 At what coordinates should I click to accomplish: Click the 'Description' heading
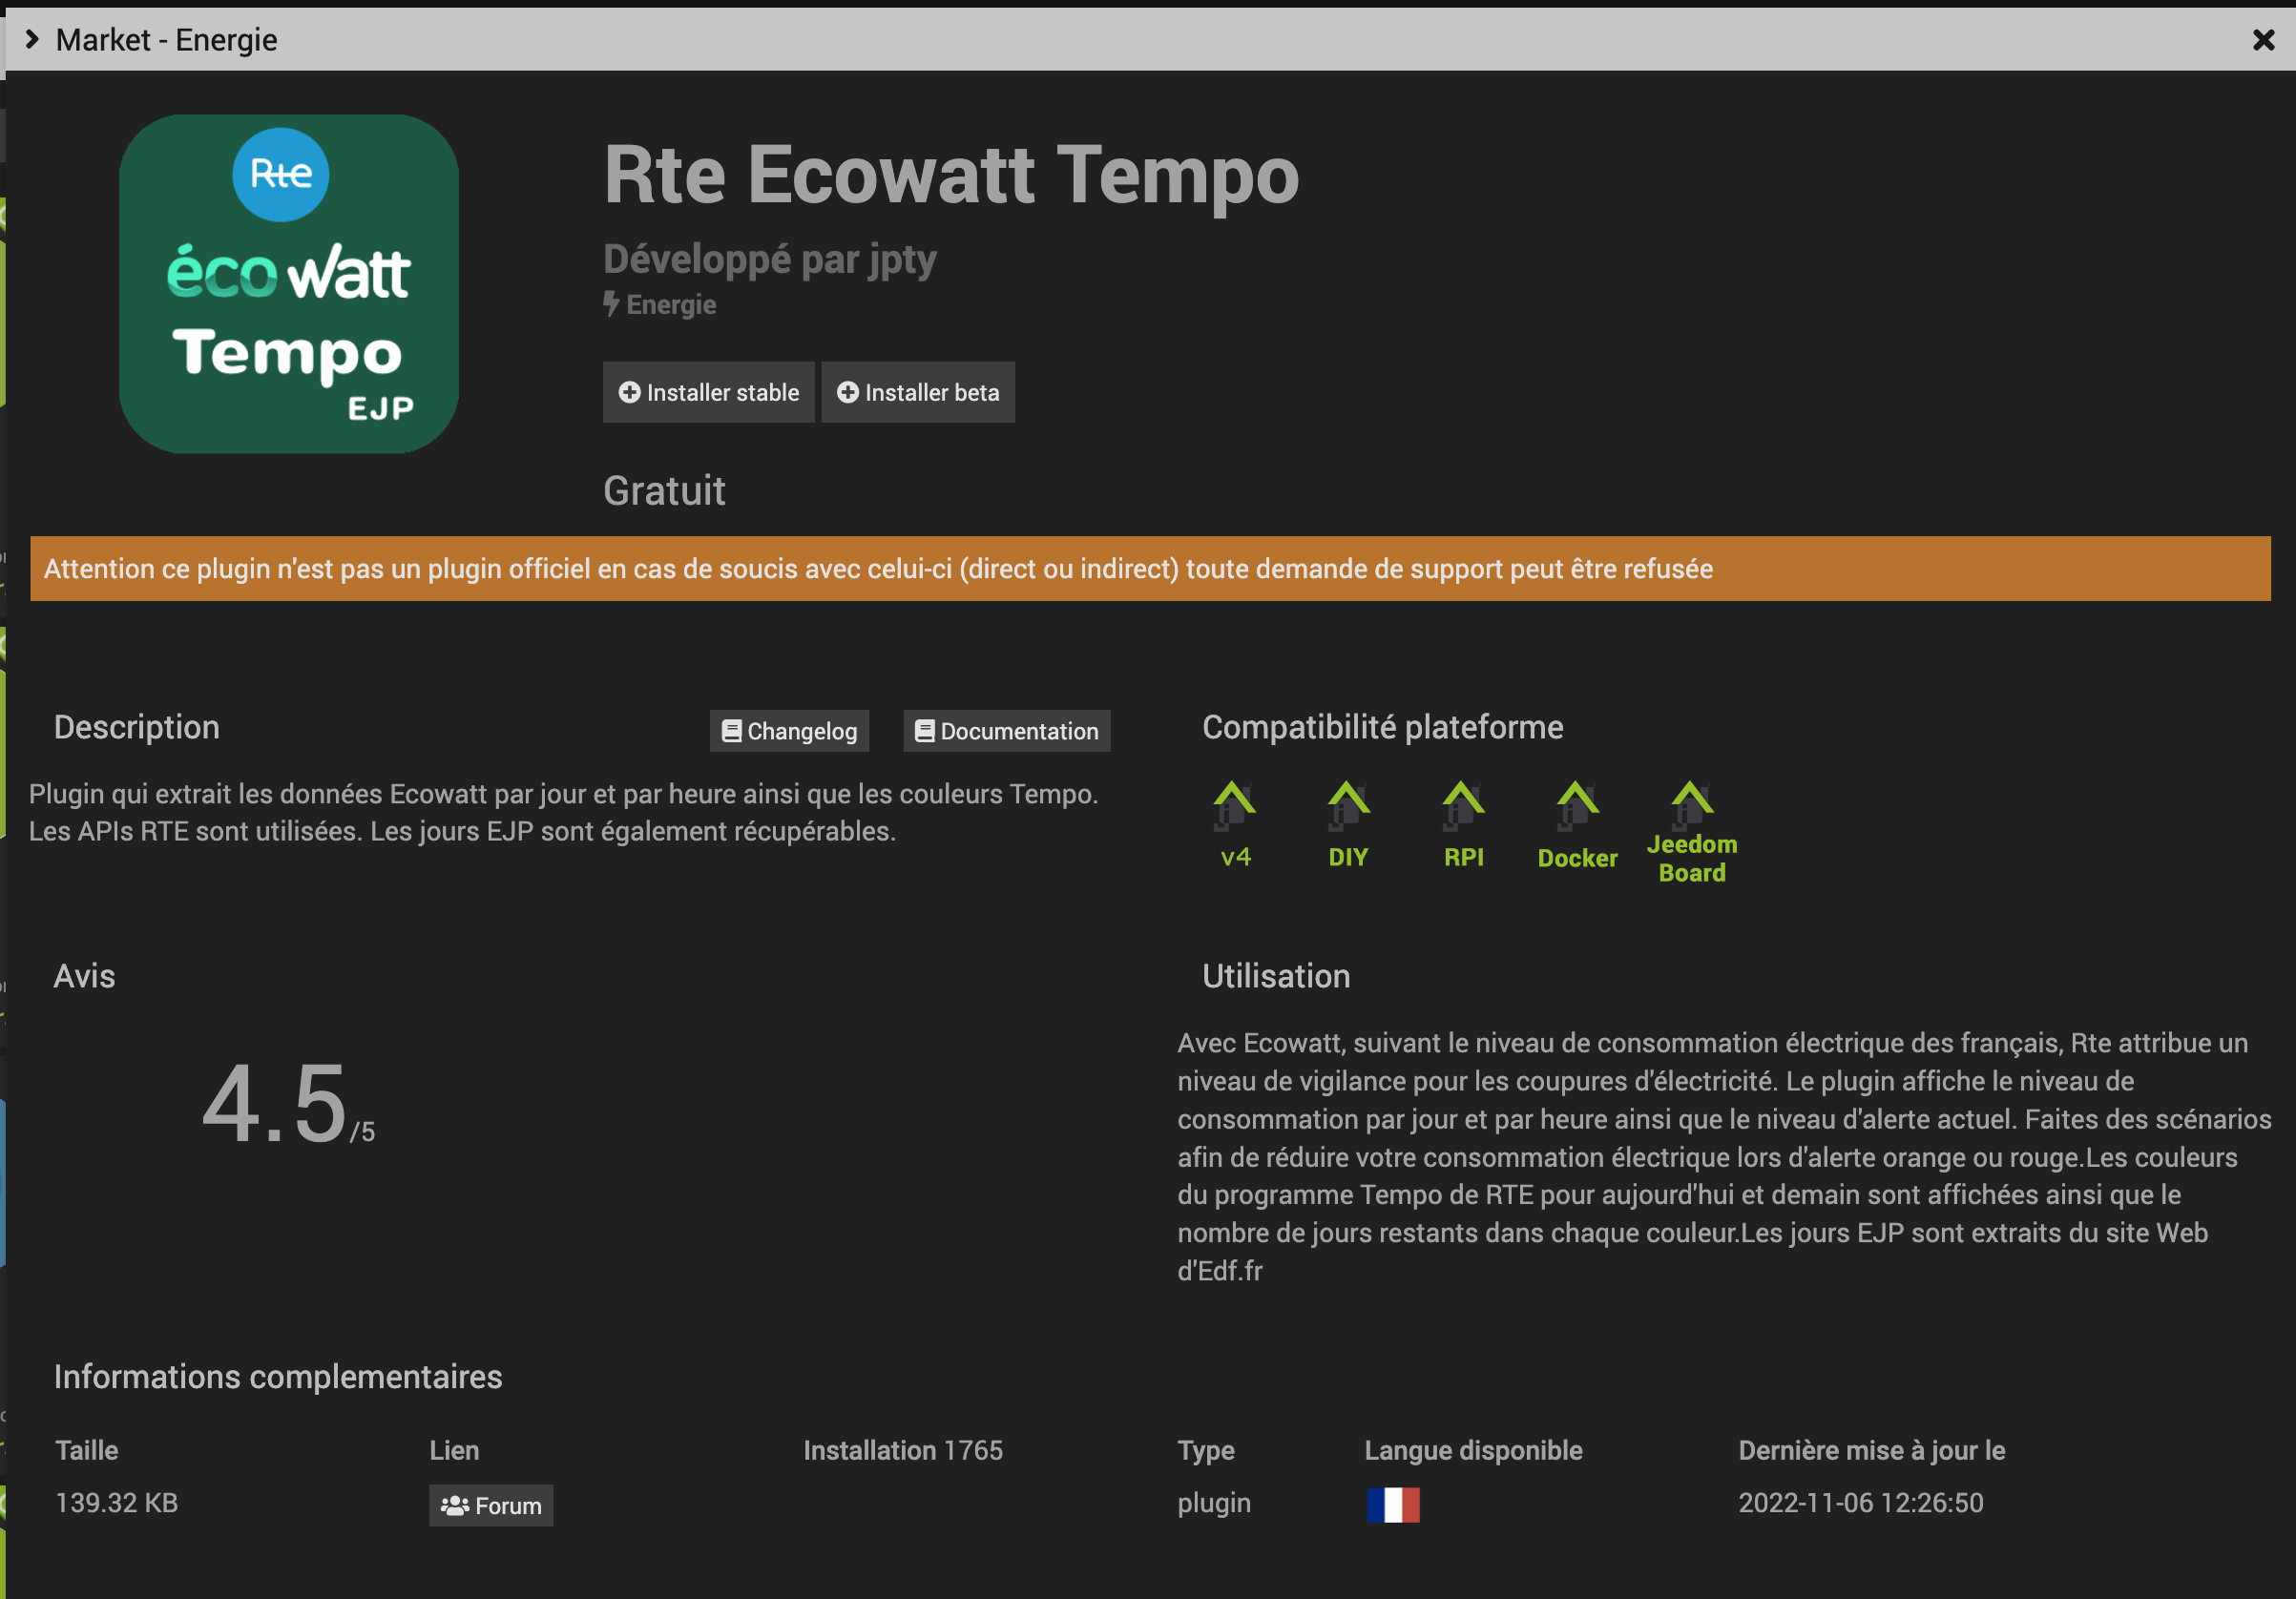click(x=137, y=727)
